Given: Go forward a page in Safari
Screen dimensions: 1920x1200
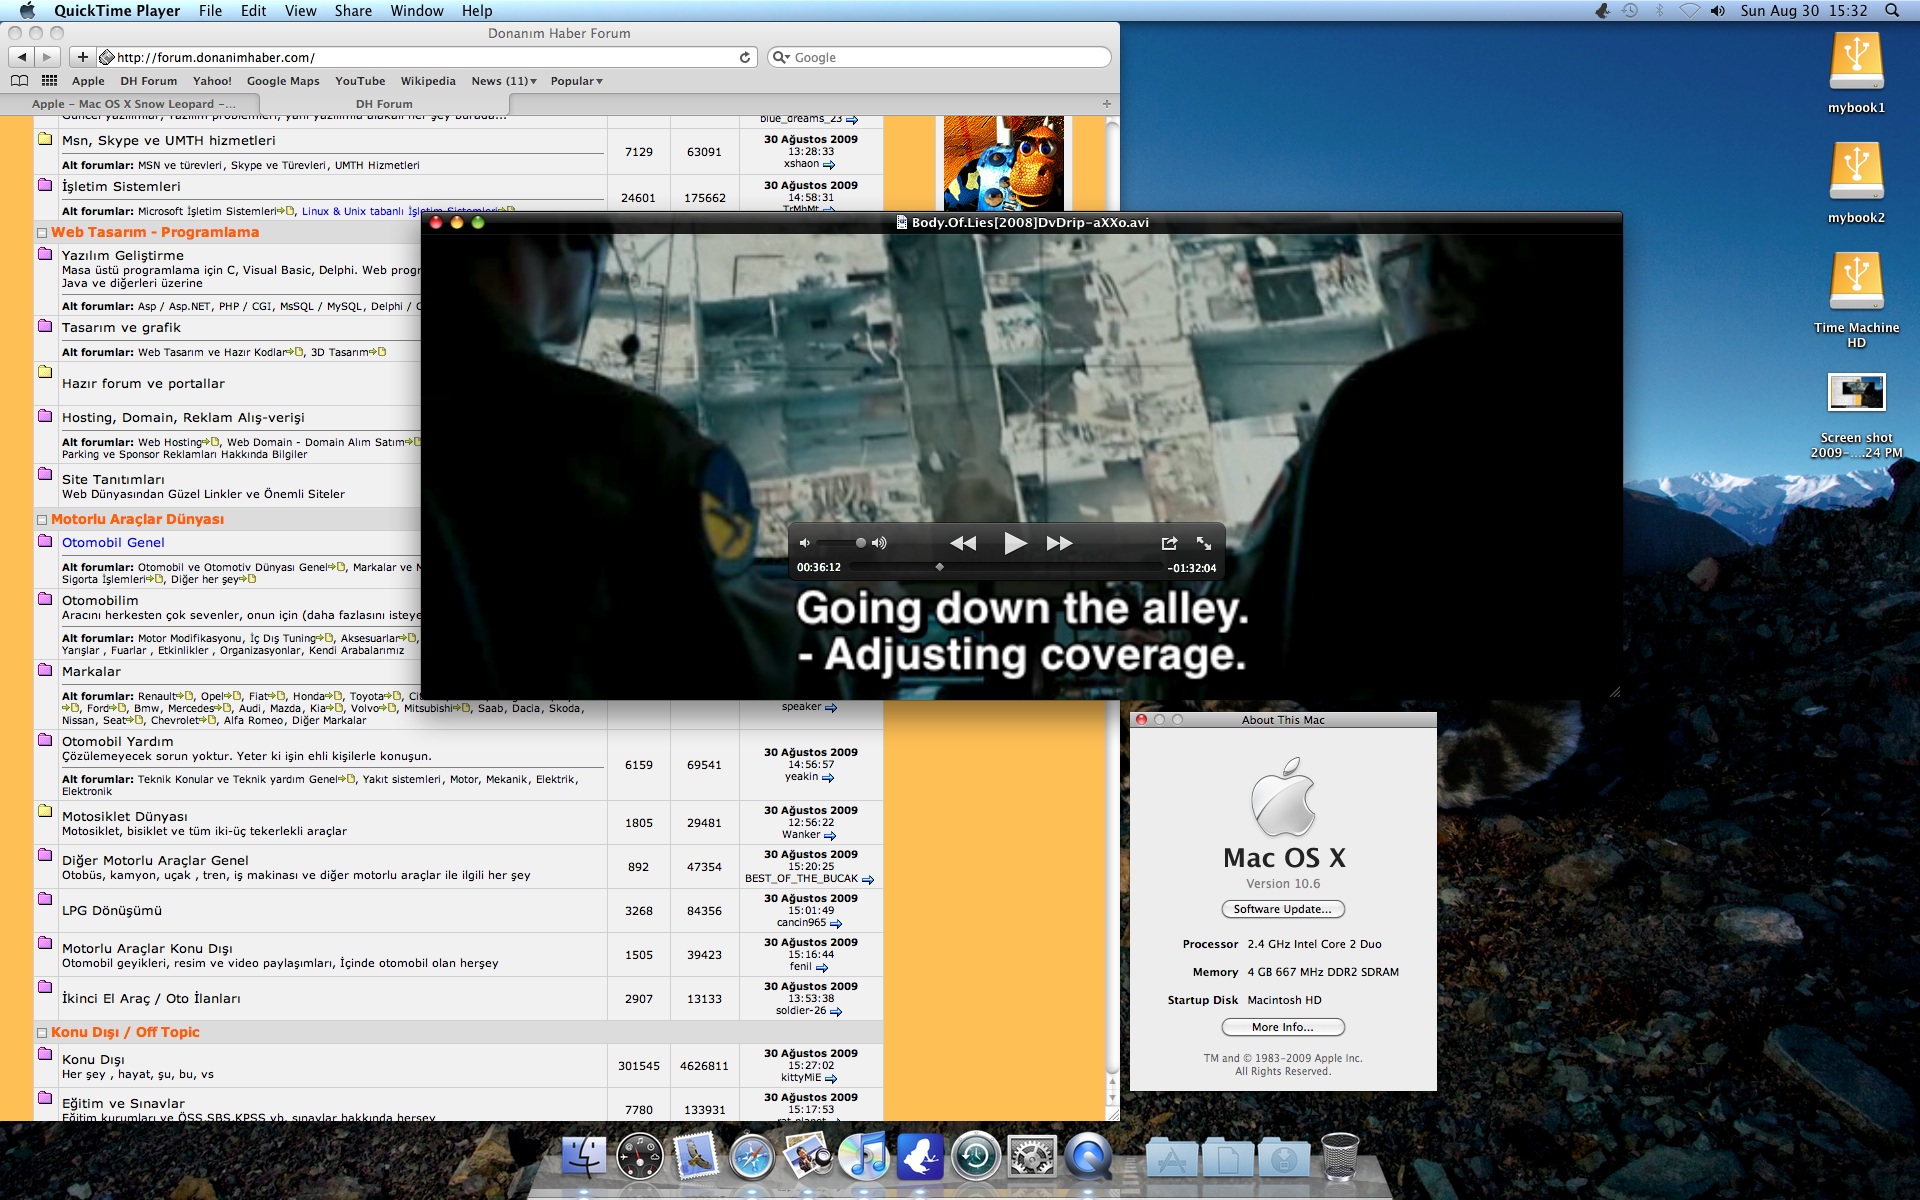Looking at the screenshot, I should (46, 57).
